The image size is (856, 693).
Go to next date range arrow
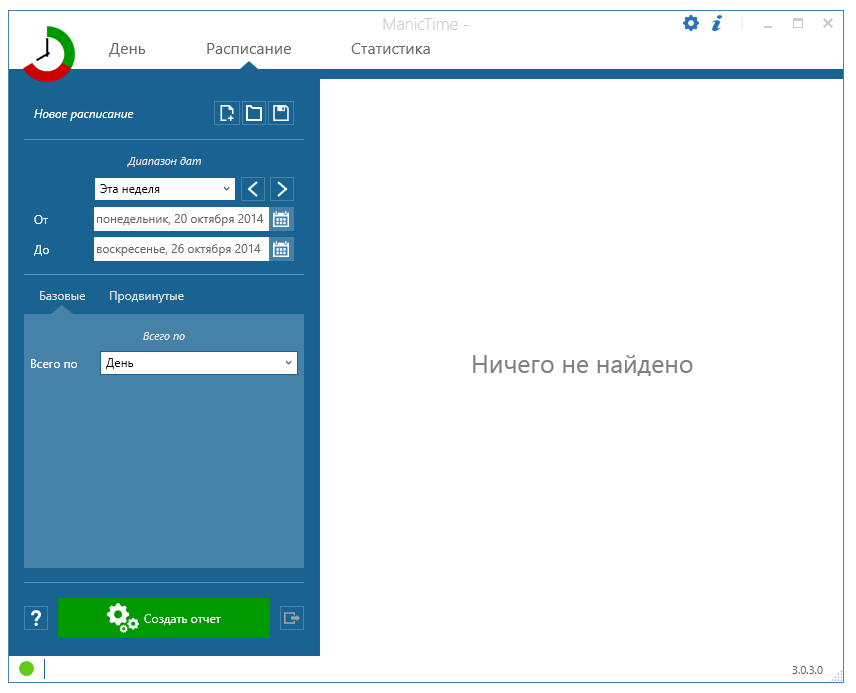pyautogui.click(x=282, y=188)
